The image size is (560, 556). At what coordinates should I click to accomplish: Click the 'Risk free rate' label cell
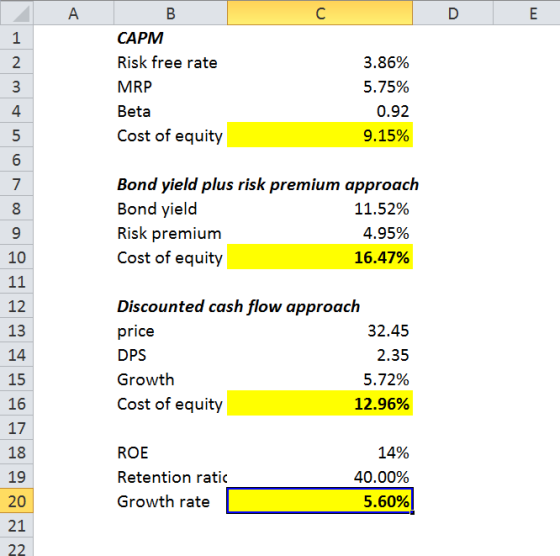[x=171, y=62]
